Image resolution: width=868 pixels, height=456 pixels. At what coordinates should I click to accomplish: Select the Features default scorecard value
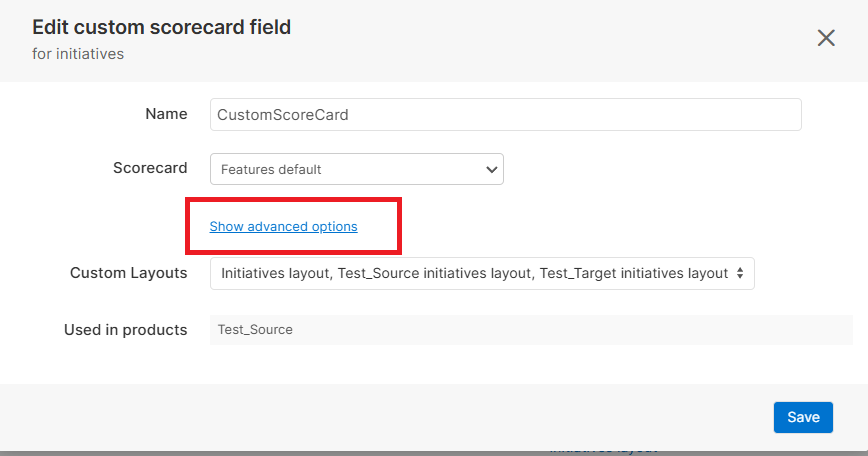tap(271, 169)
